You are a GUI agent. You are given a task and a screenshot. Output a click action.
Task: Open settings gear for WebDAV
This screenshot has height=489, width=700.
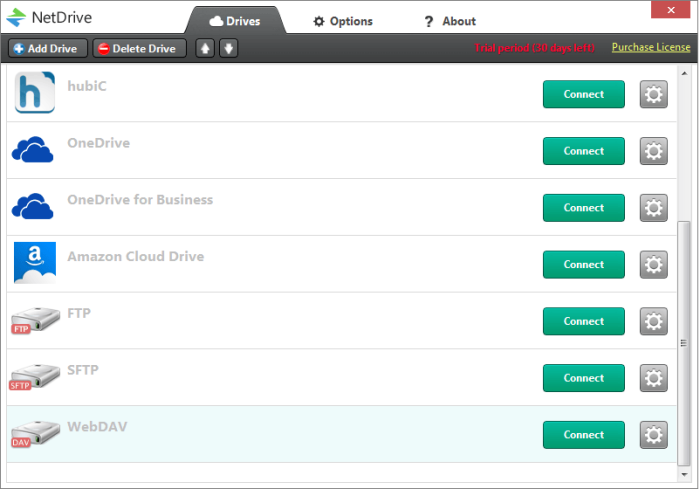coord(654,435)
